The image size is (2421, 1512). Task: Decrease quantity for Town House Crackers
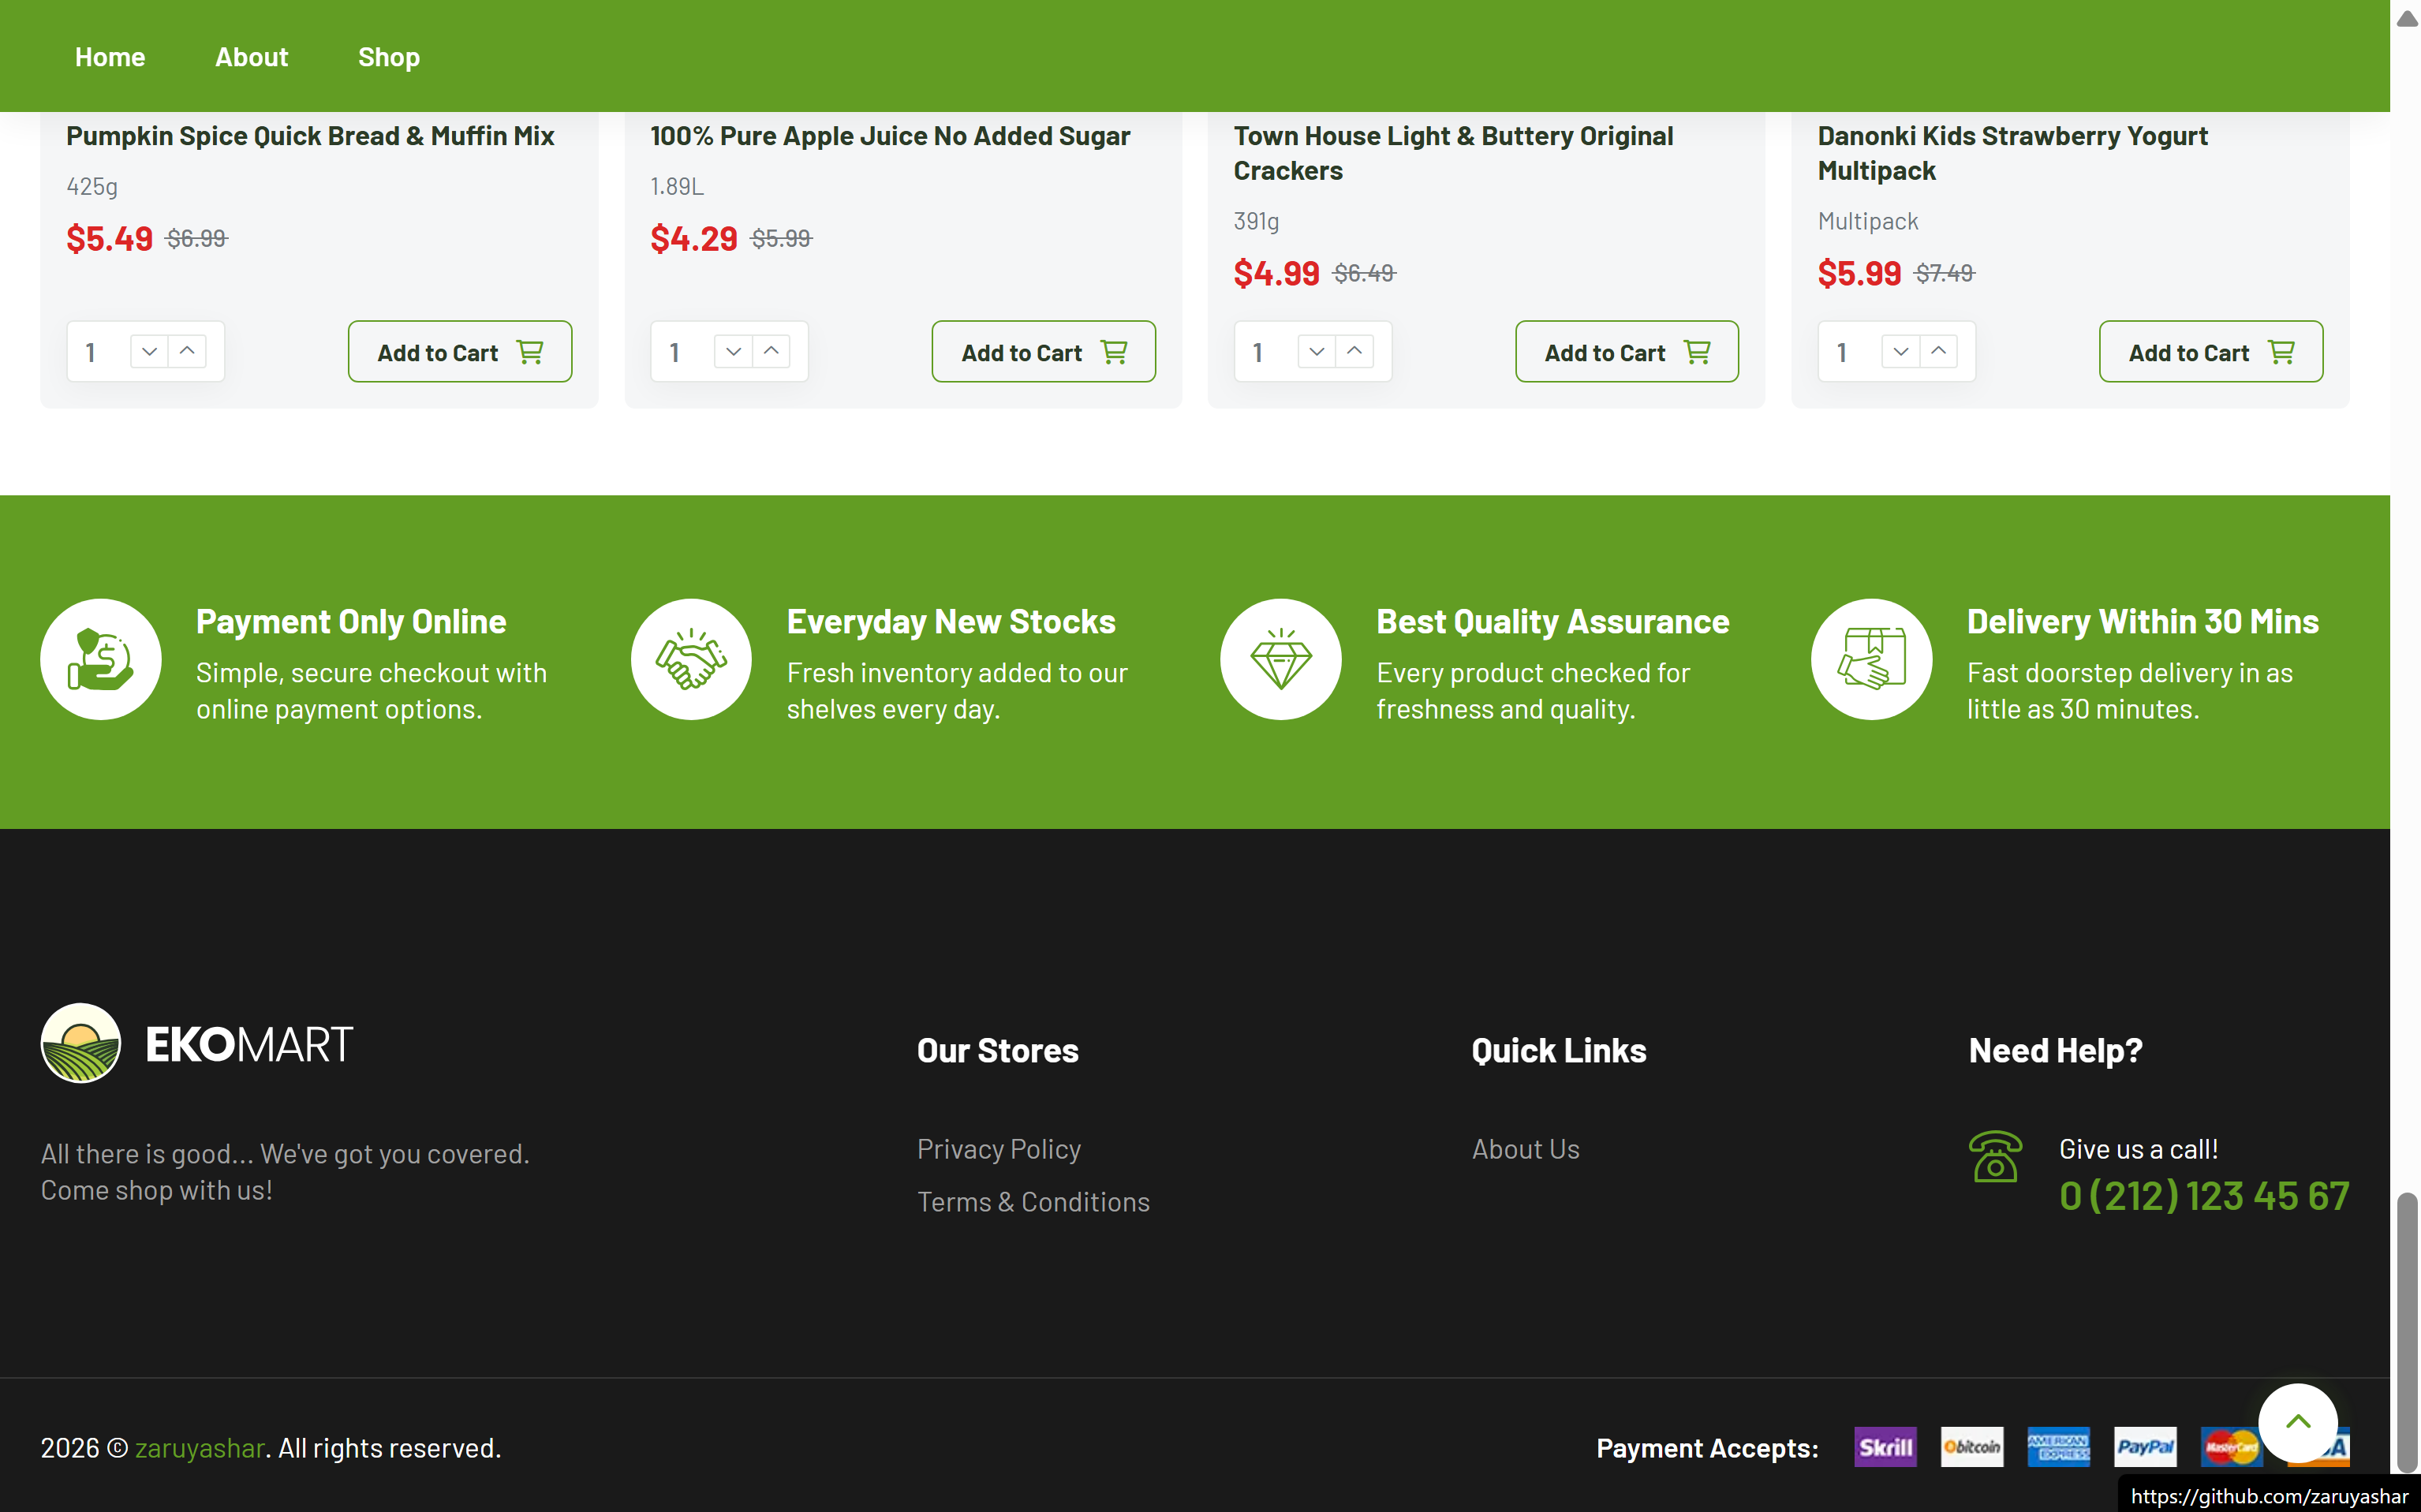coord(1316,351)
